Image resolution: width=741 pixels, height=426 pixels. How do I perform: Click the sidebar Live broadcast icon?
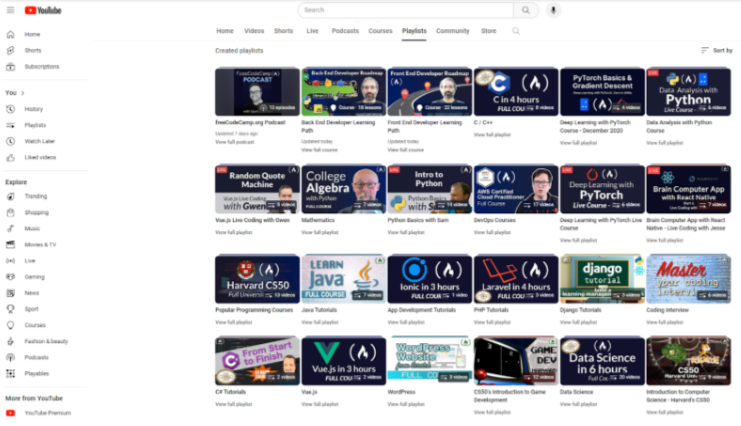[x=10, y=261]
